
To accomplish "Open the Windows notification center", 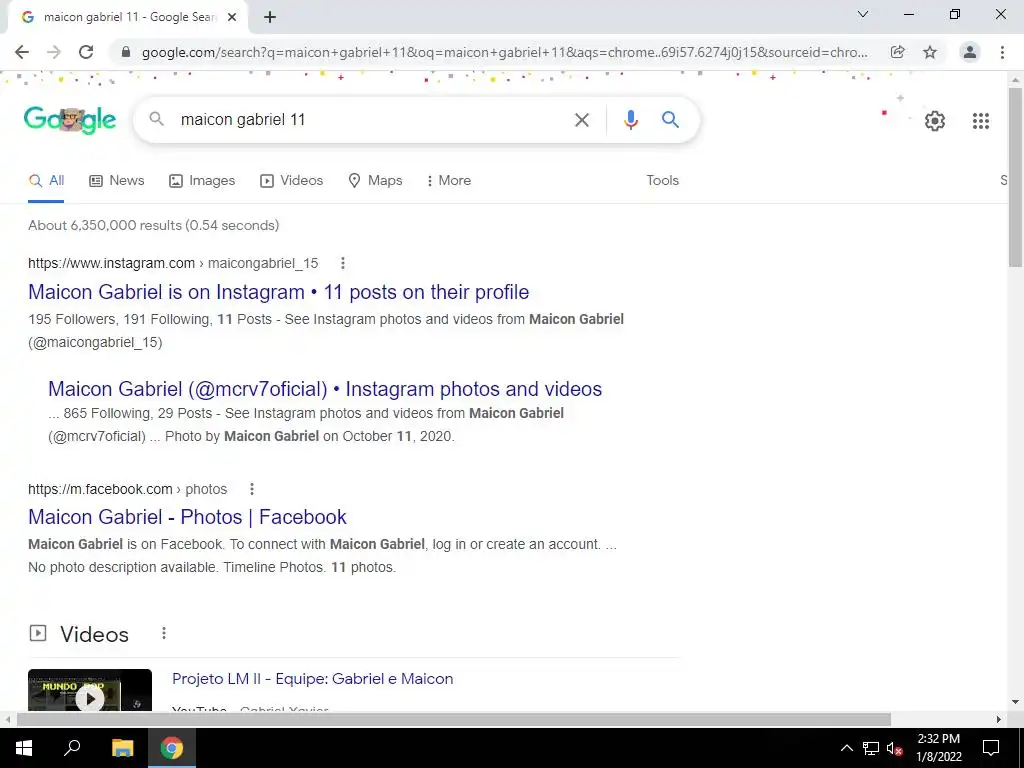I will (x=991, y=748).
